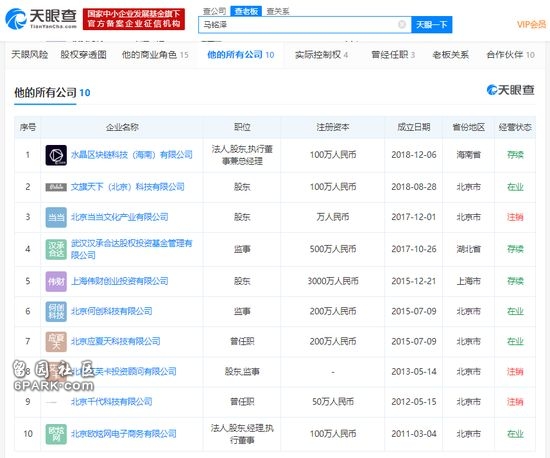Open logo of 文旗天下(北京)科技有限公司
Viewport: 550px width, 458px height.
click(56, 187)
